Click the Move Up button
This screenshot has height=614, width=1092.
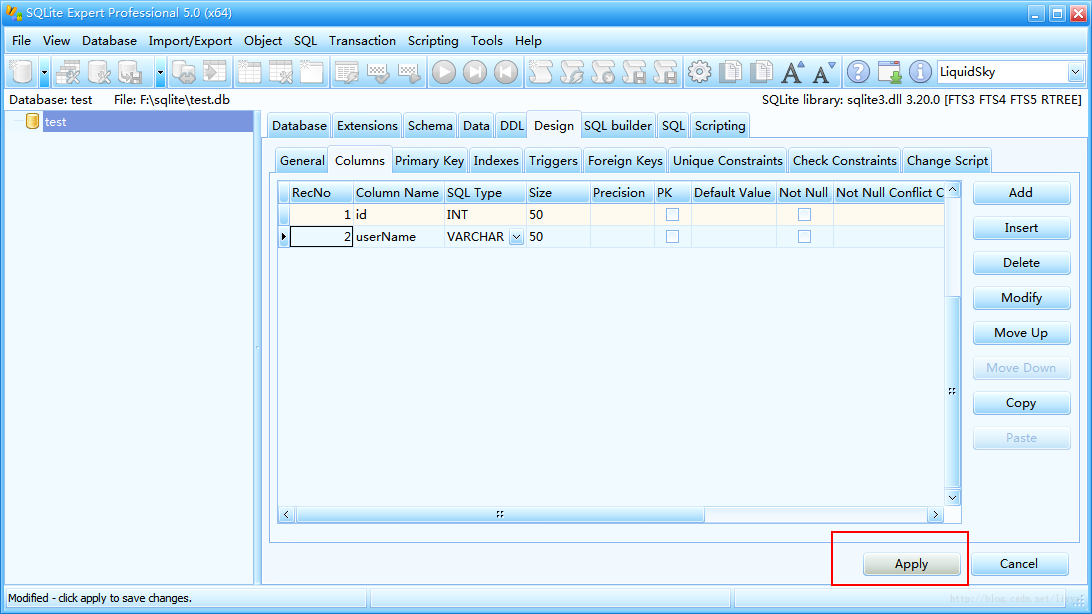pos(1021,333)
